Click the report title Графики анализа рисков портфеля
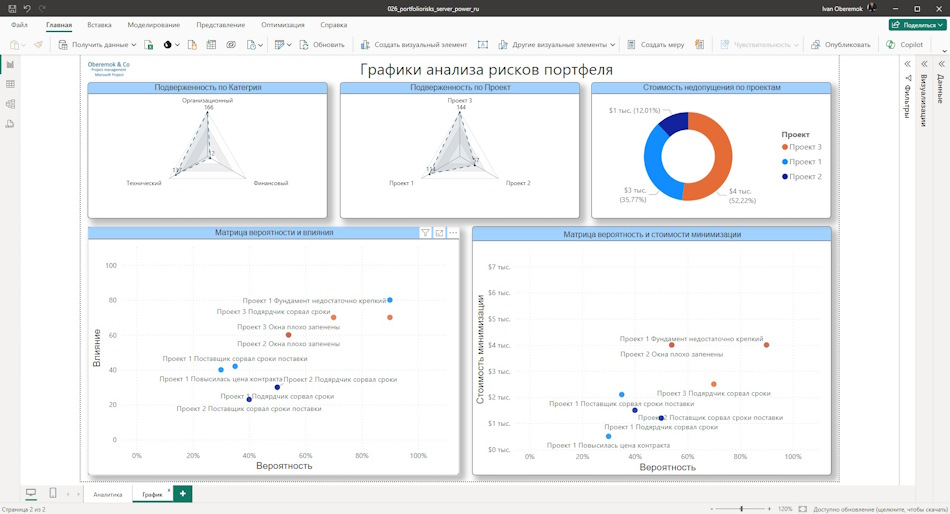 click(487, 70)
